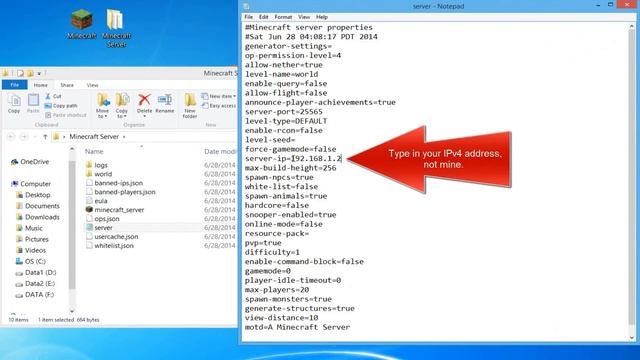The width and height of the screenshot is (640, 360).
Task: Click the server-port=25565 line
Action: tap(284, 111)
